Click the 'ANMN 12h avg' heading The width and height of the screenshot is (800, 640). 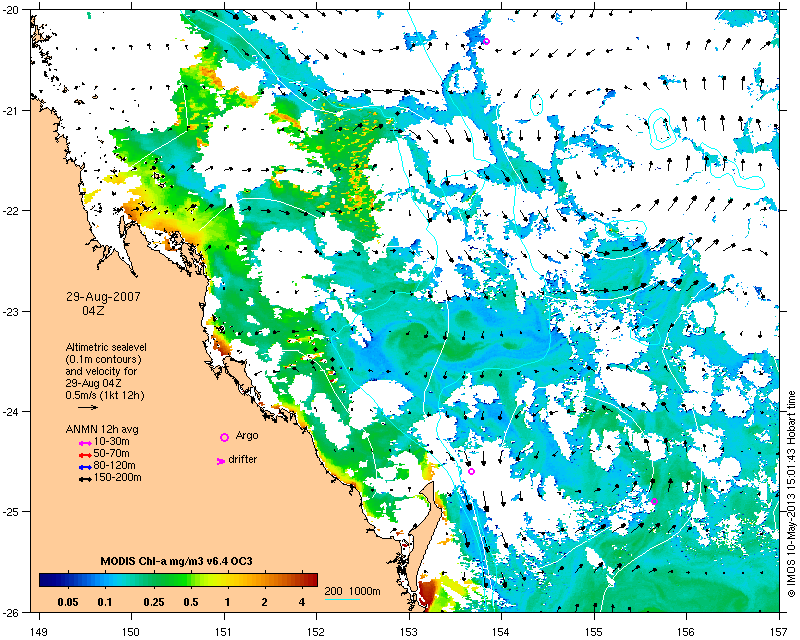102,429
